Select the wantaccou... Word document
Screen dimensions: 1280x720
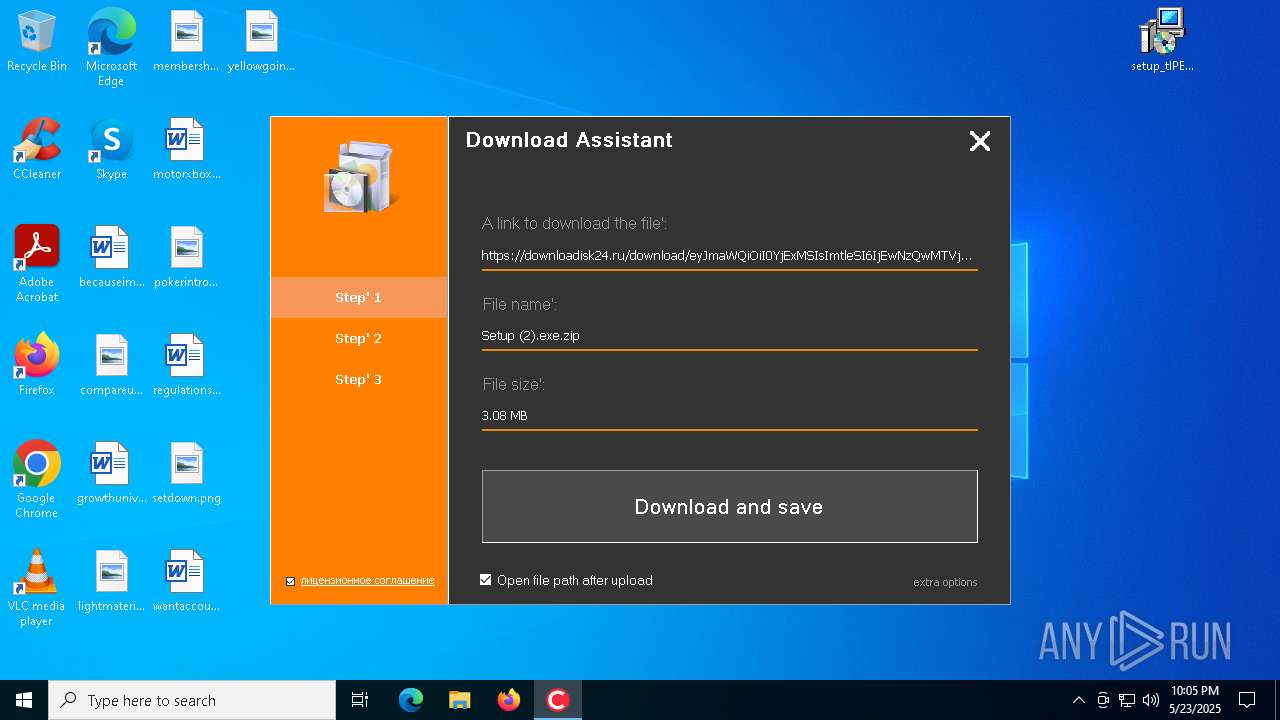click(x=186, y=581)
